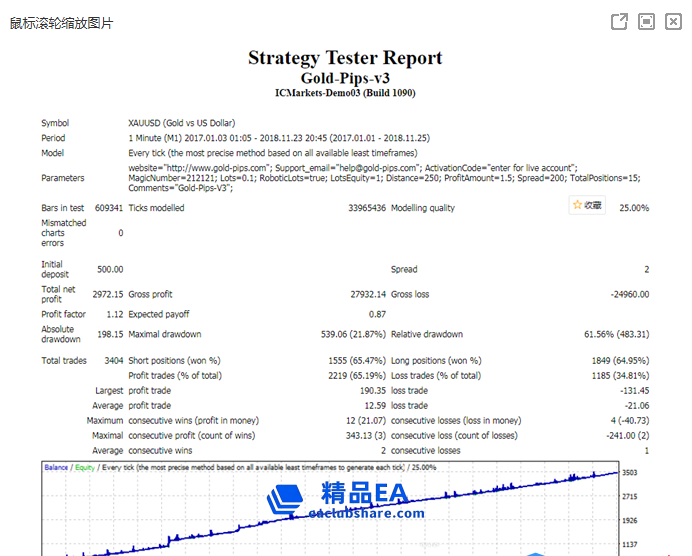Close the image viewer

(x=673, y=22)
